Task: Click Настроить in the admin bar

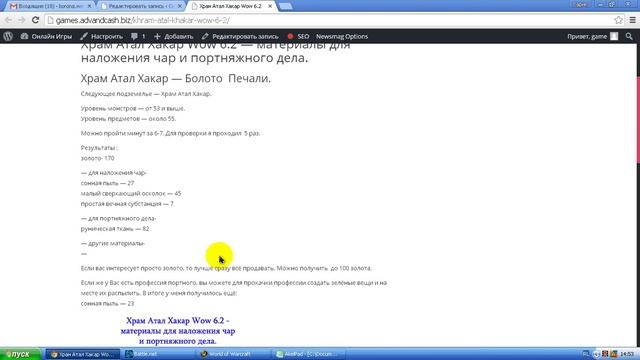Action: point(101,36)
